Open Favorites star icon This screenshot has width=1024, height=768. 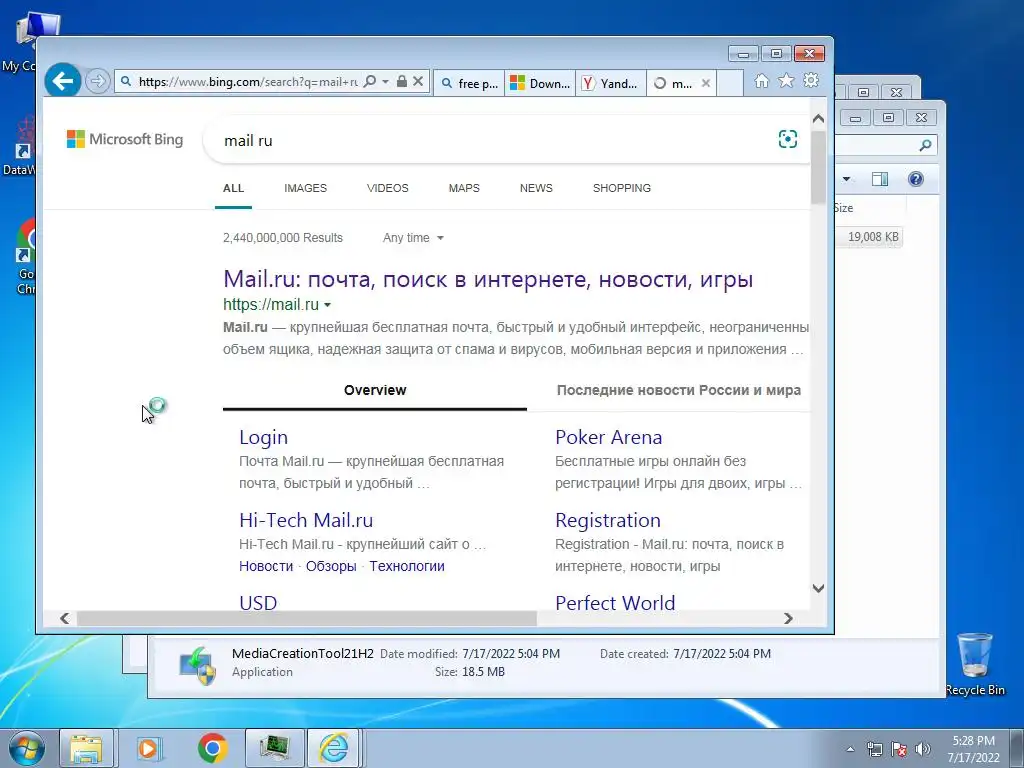(786, 81)
